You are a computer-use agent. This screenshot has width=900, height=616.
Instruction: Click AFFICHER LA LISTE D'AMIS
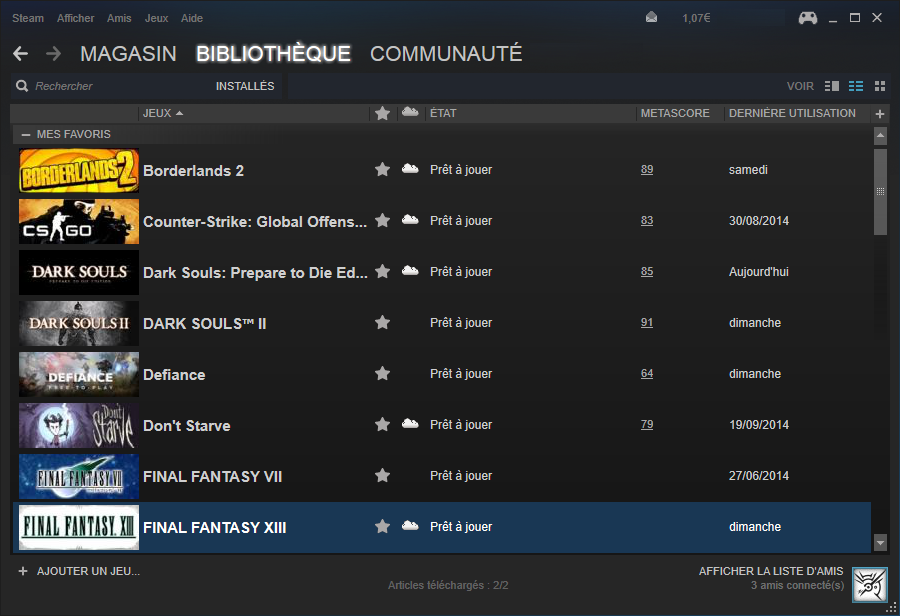771,571
